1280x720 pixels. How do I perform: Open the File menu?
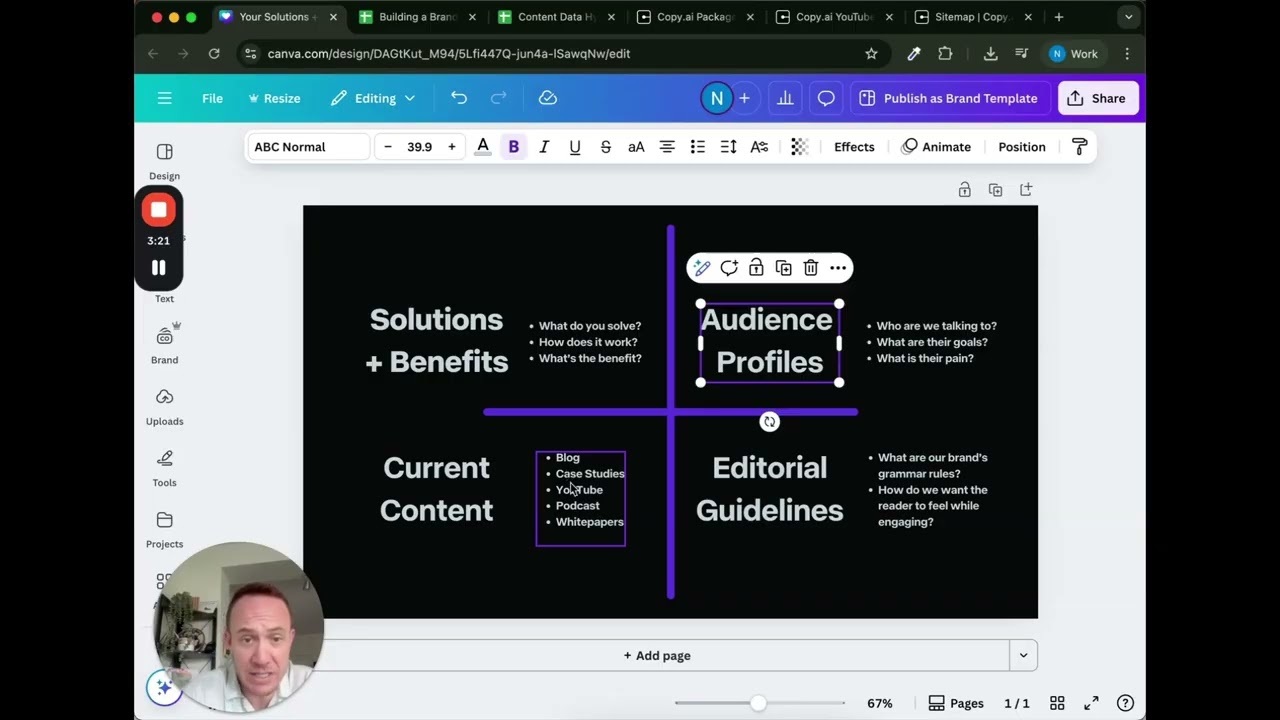212,98
